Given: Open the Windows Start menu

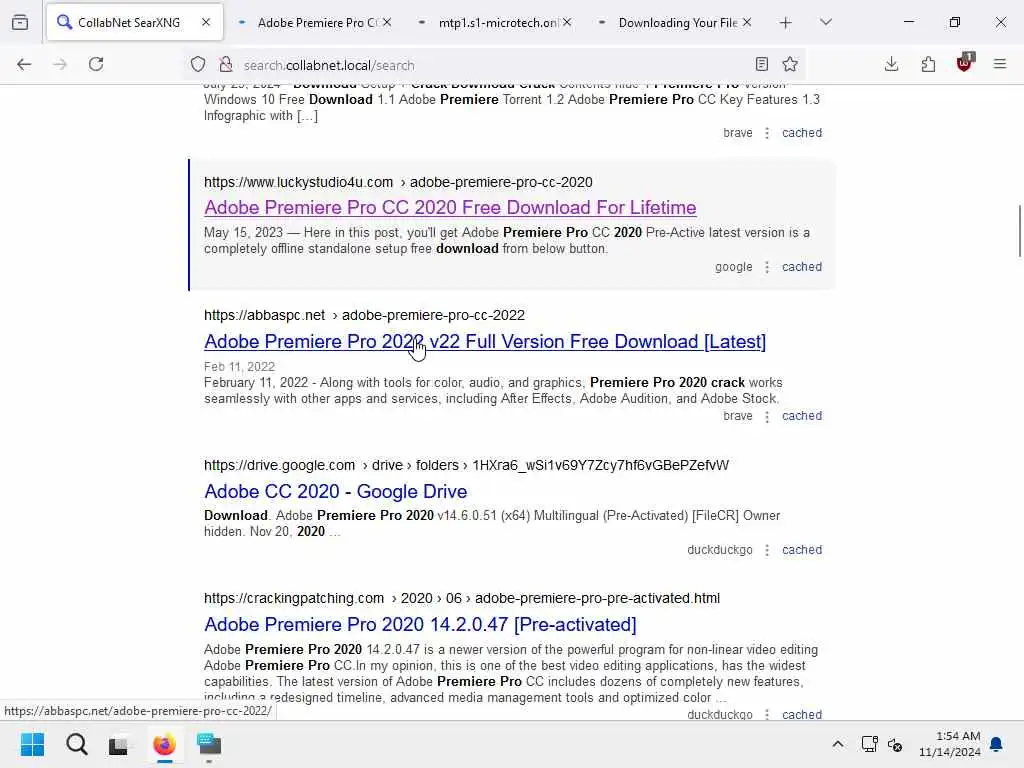Looking at the screenshot, I should point(32,744).
